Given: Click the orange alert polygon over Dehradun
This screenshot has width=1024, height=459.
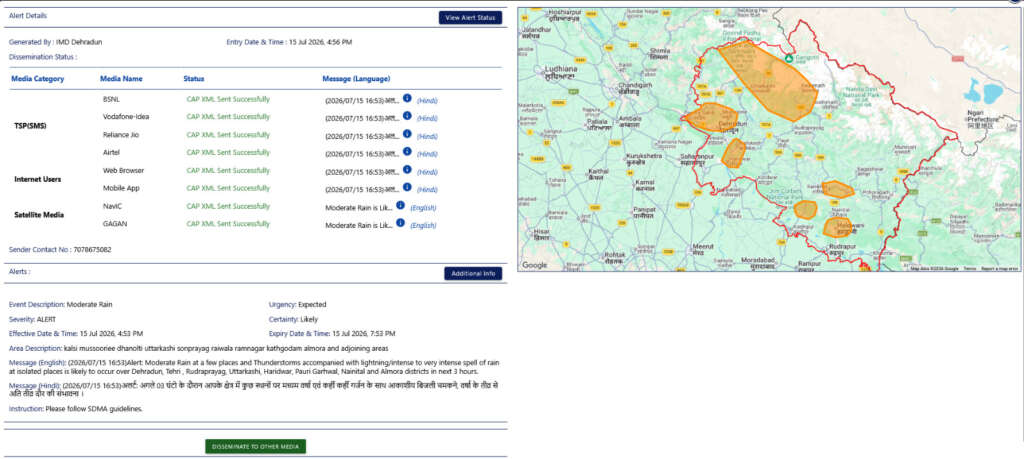Looking at the screenshot, I should (x=712, y=118).
